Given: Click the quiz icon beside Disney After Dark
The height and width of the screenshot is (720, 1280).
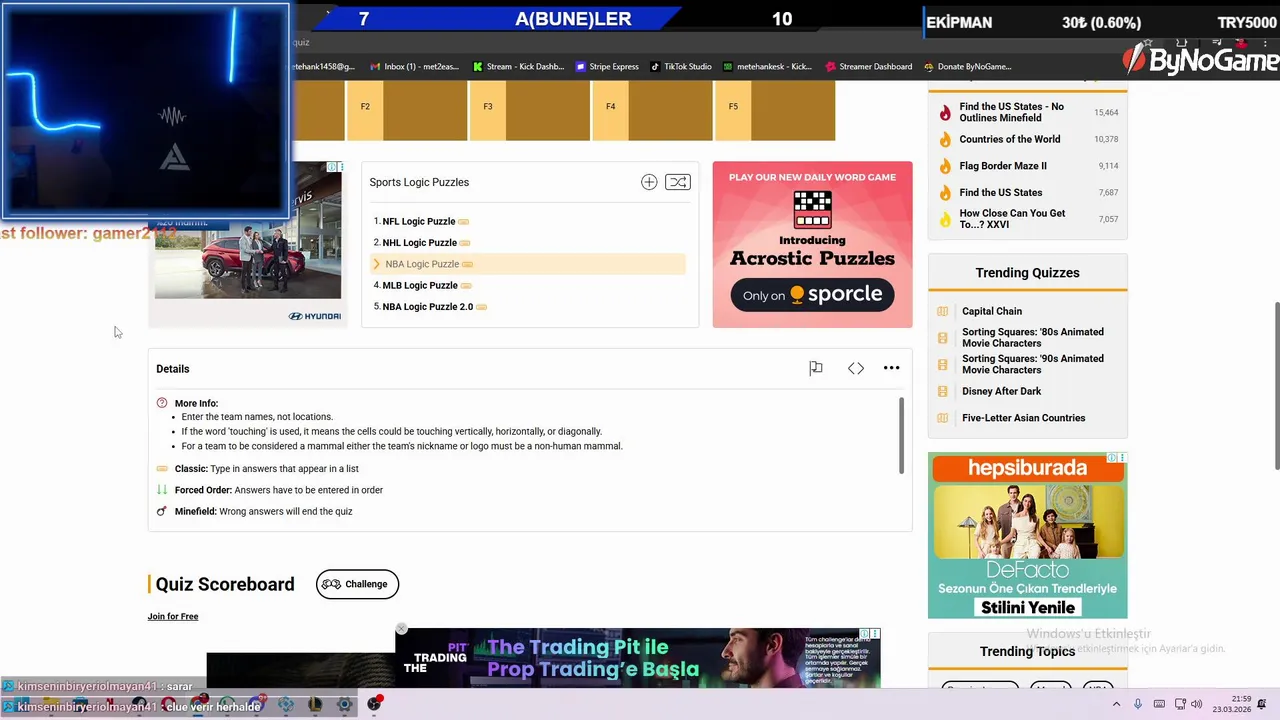Looking at the screenshot, I should click(x=942, y=391).
